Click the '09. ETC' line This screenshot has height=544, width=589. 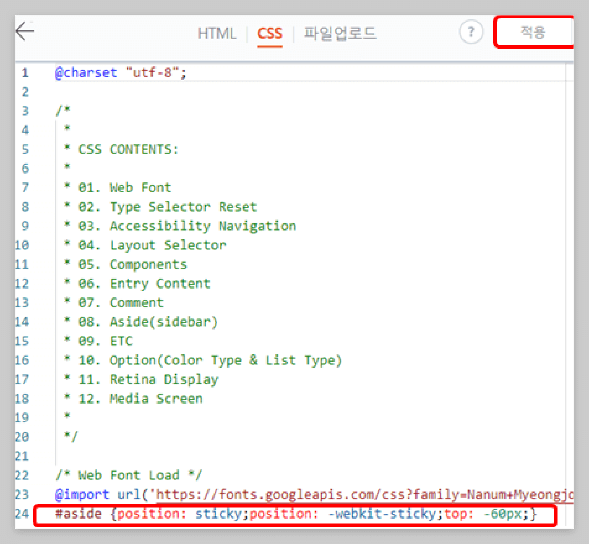coord(98,341)
